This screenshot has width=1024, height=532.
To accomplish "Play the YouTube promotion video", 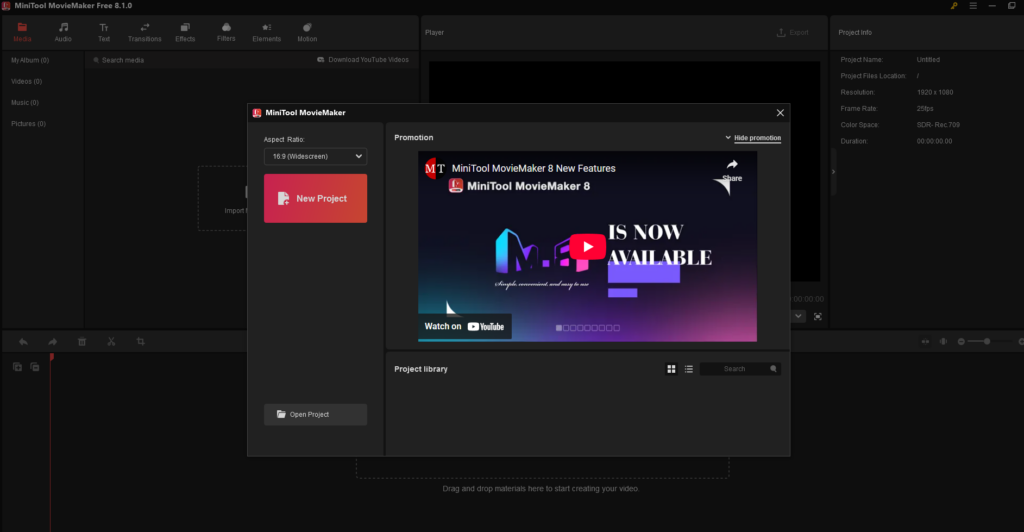I will pyautogui.click(x=587, y=247).
